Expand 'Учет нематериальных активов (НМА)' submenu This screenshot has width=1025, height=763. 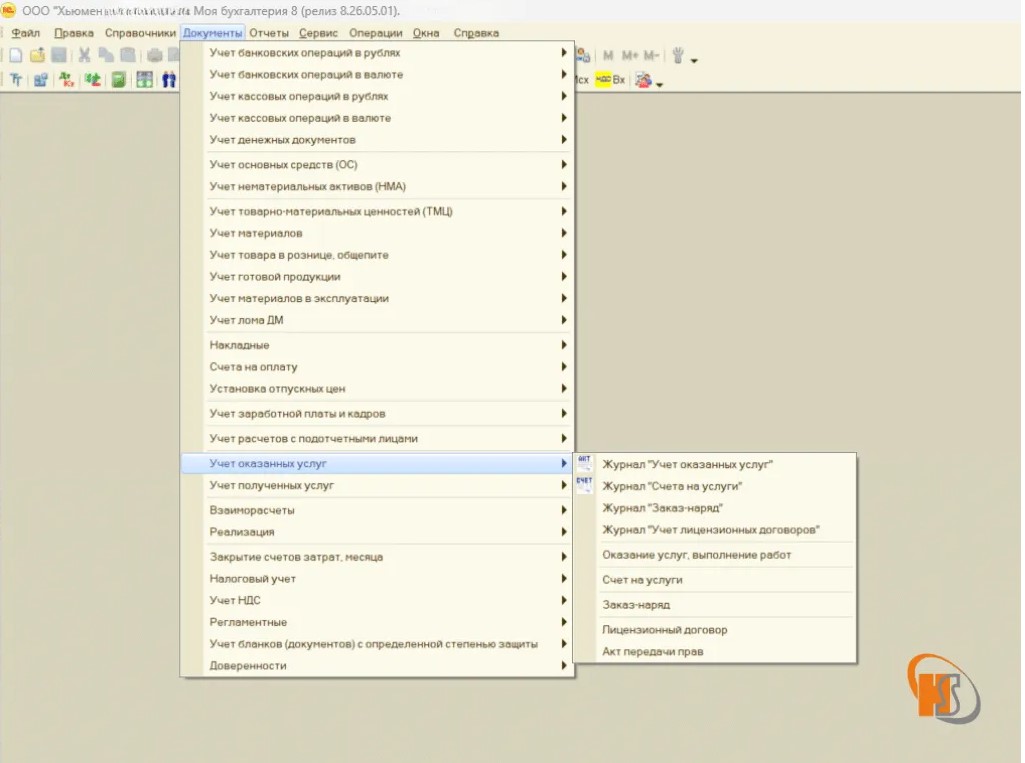pyautogui.click(x=377, y=186)
